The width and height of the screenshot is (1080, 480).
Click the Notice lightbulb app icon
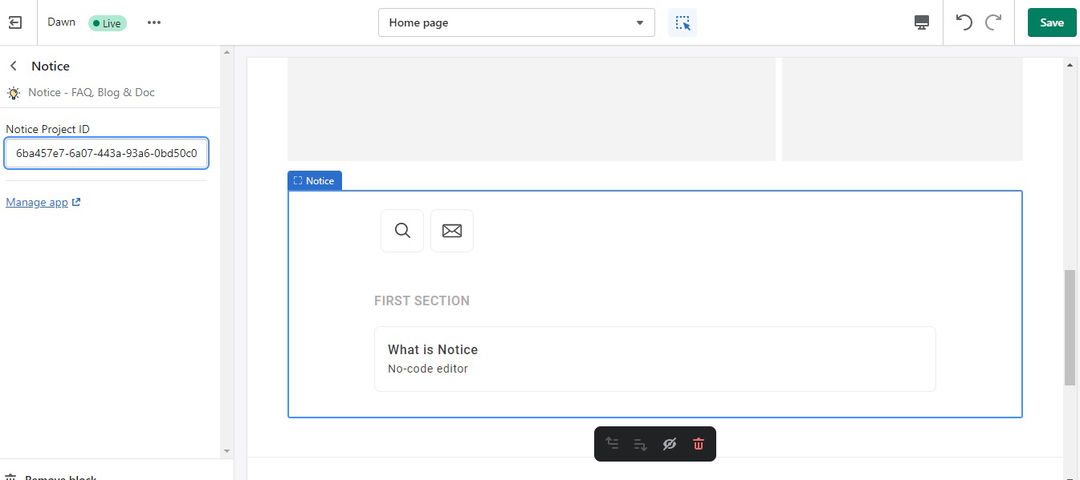[13, 92]
